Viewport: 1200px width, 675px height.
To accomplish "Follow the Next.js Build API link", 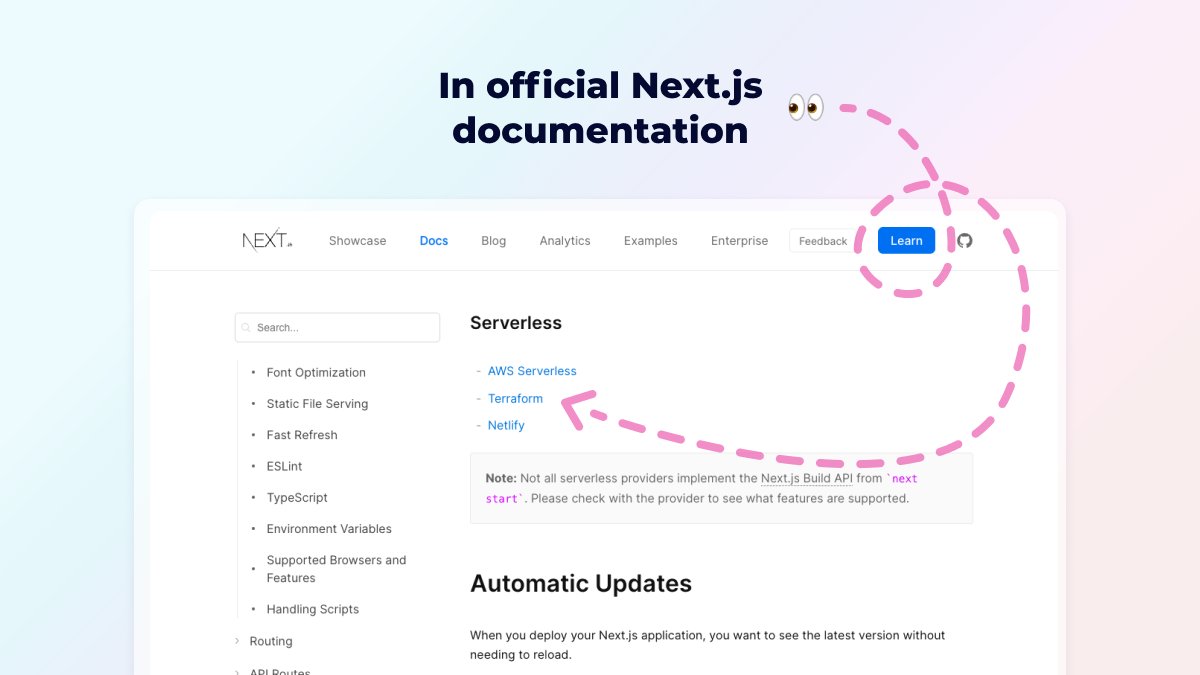I will click(x=807, y=479).
